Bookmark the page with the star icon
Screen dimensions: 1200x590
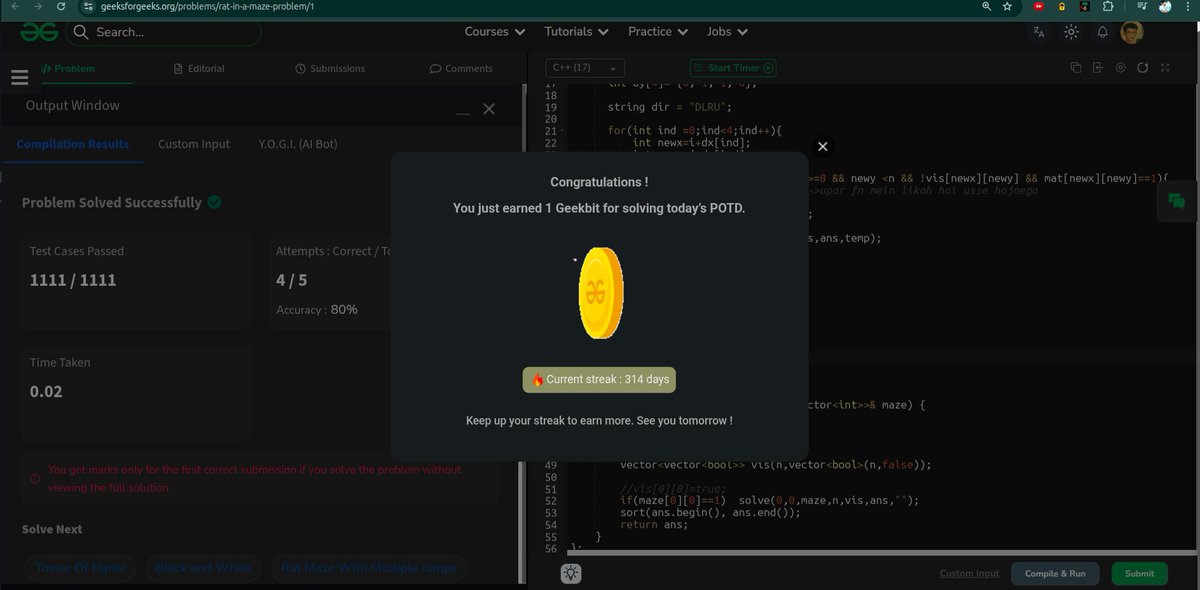[x=1007, y=7]
